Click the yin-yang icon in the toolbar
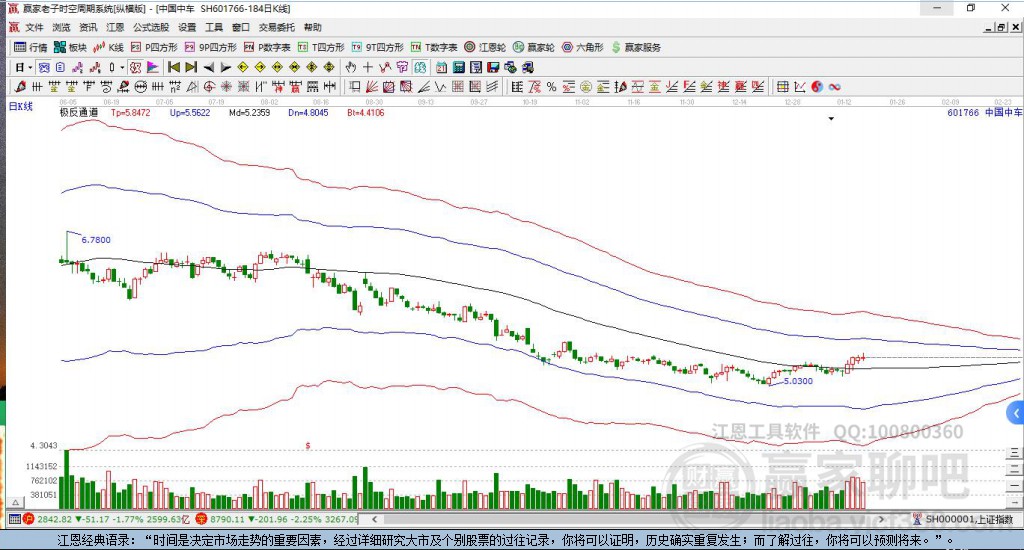Image resolution: width=1024 pixels, height=550 pixels. (x=816, y=87)
